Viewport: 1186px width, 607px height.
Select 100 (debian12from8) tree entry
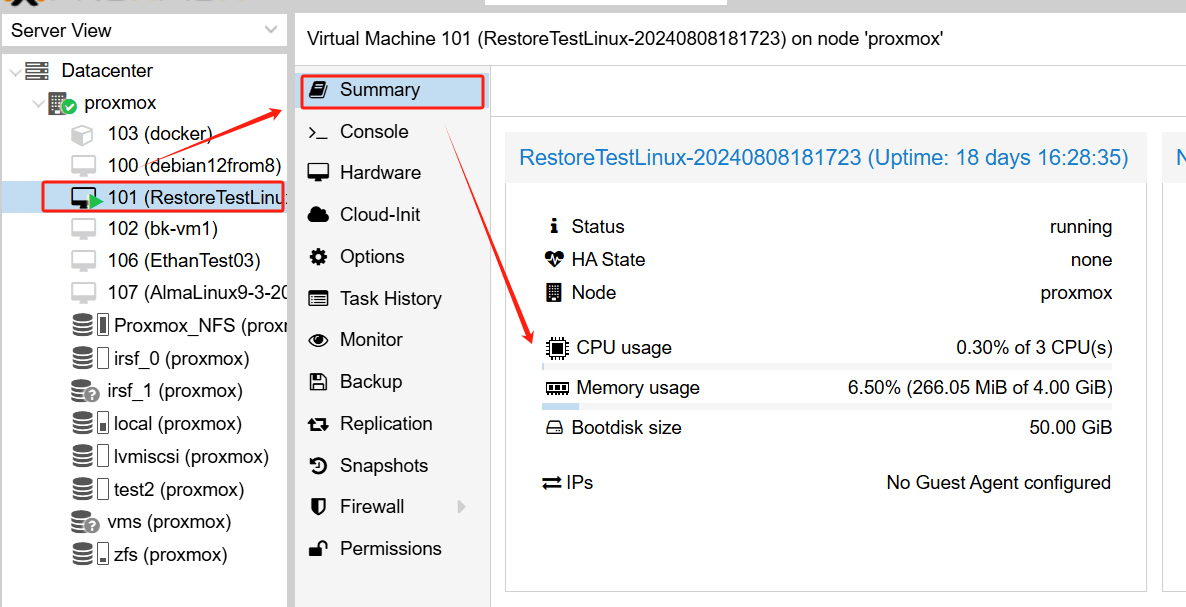(194, 166)
